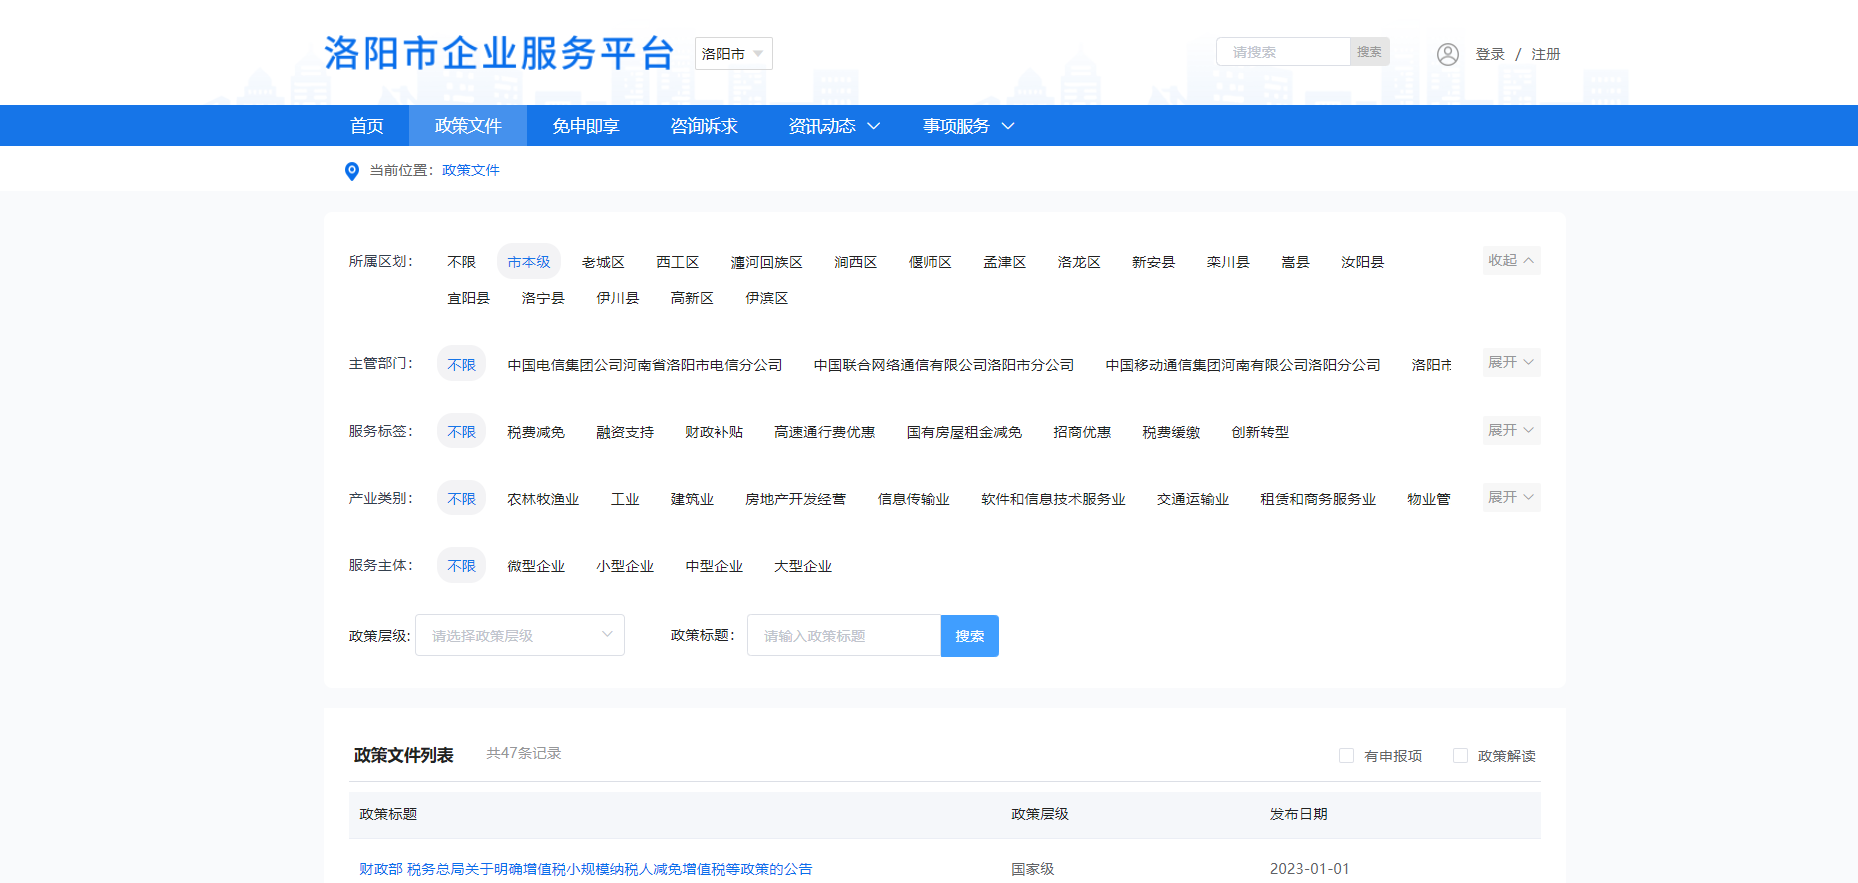Click the location pin icon in breadcrumb
The image size is (1858, 883).
click(x=352, y=171)
